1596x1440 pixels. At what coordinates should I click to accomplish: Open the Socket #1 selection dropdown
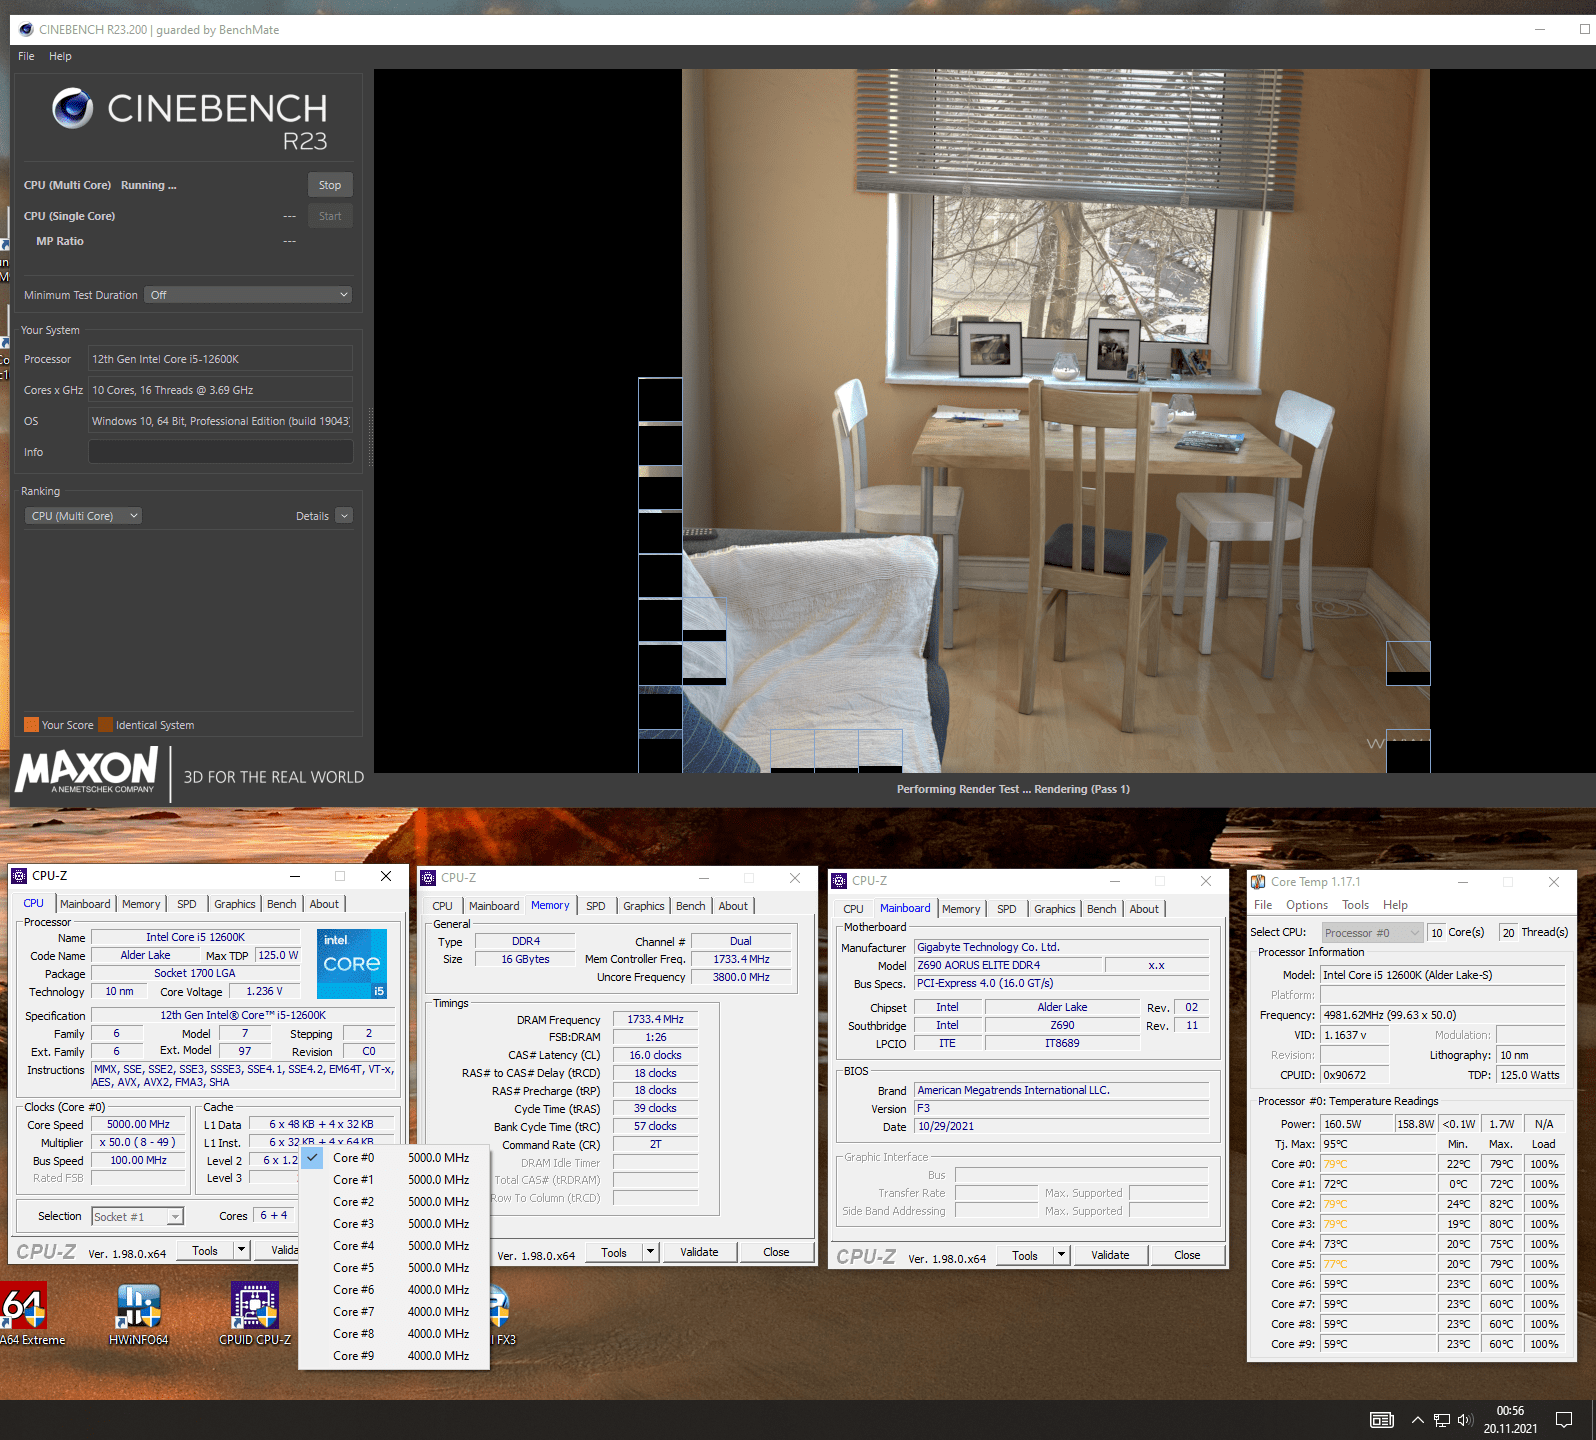coord(137,1217)
